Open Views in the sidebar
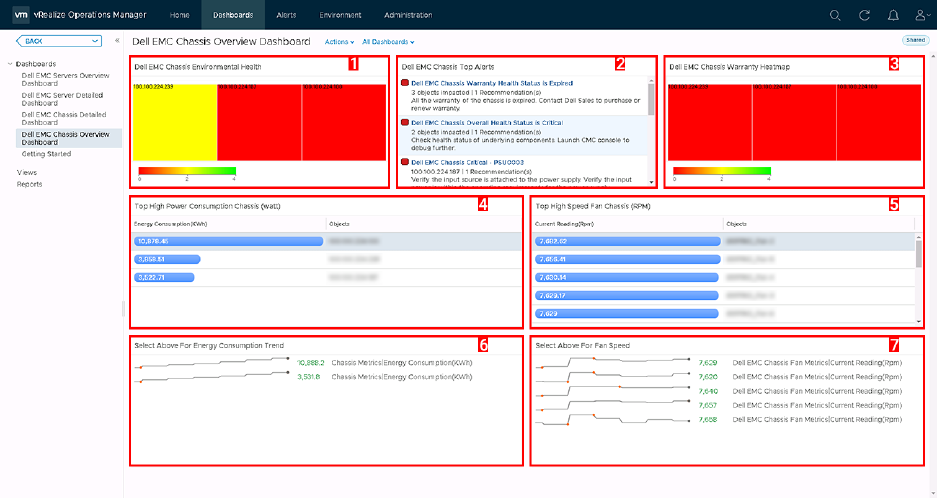Image resolution: width=937 pixels, height=498 pixels. [x=27, y=172]
